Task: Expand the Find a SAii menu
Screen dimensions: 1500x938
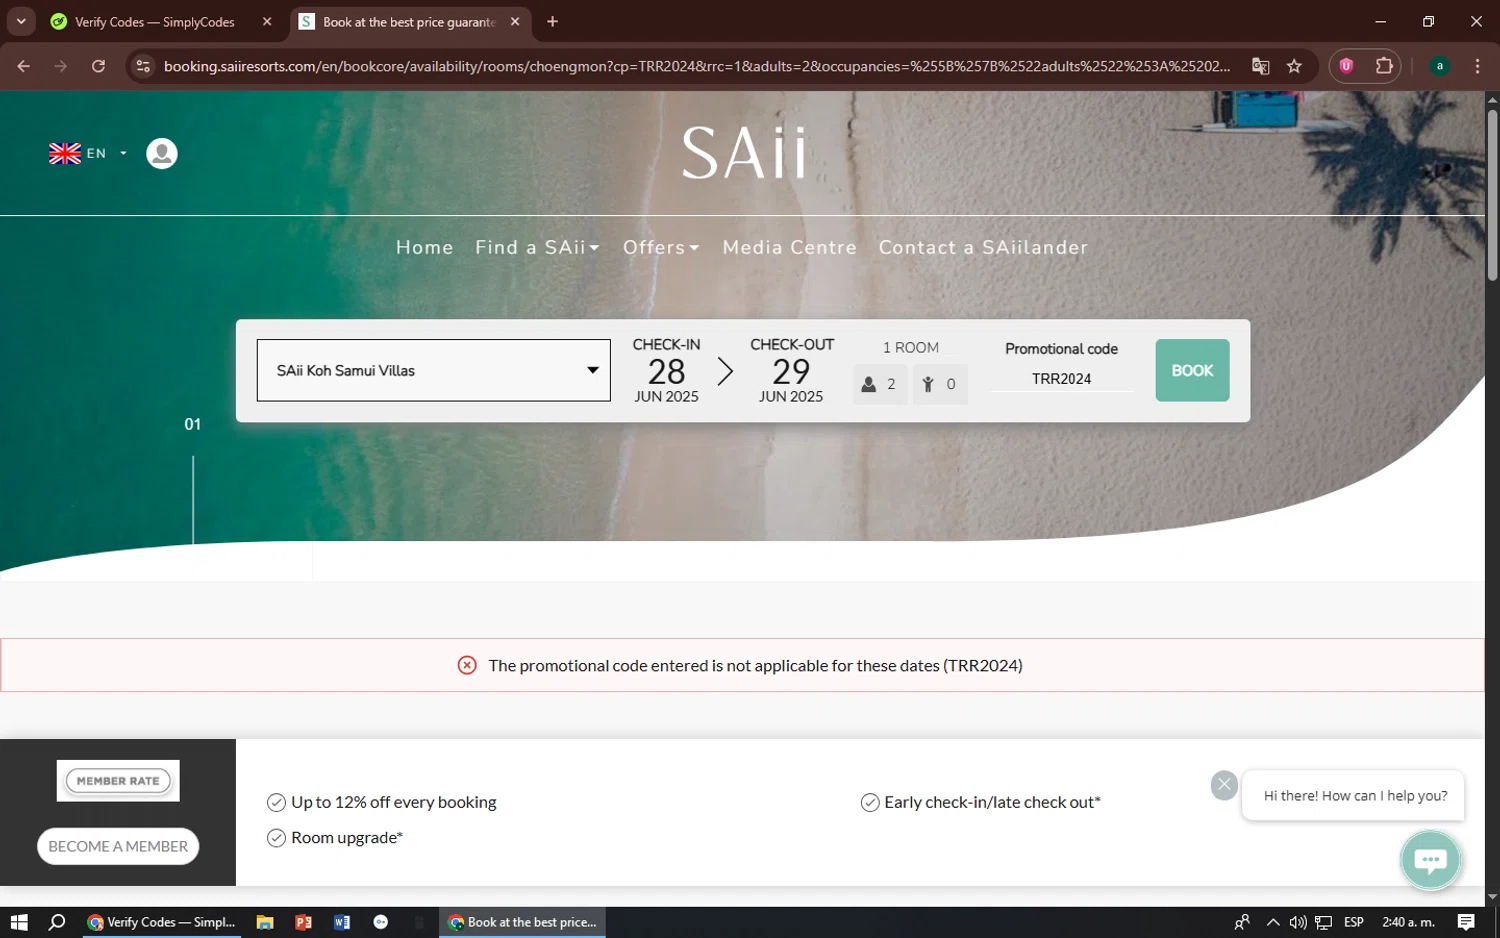Action: pos(537,247)
